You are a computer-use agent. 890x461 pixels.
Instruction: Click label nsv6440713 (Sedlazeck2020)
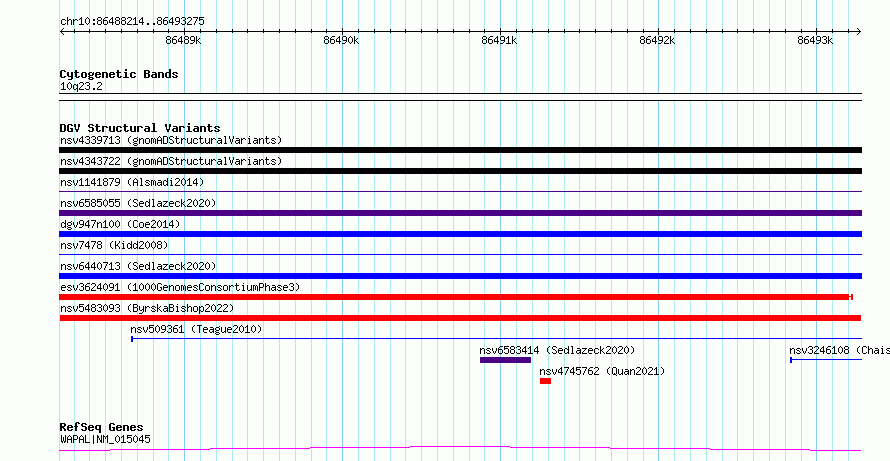(138, 266)
